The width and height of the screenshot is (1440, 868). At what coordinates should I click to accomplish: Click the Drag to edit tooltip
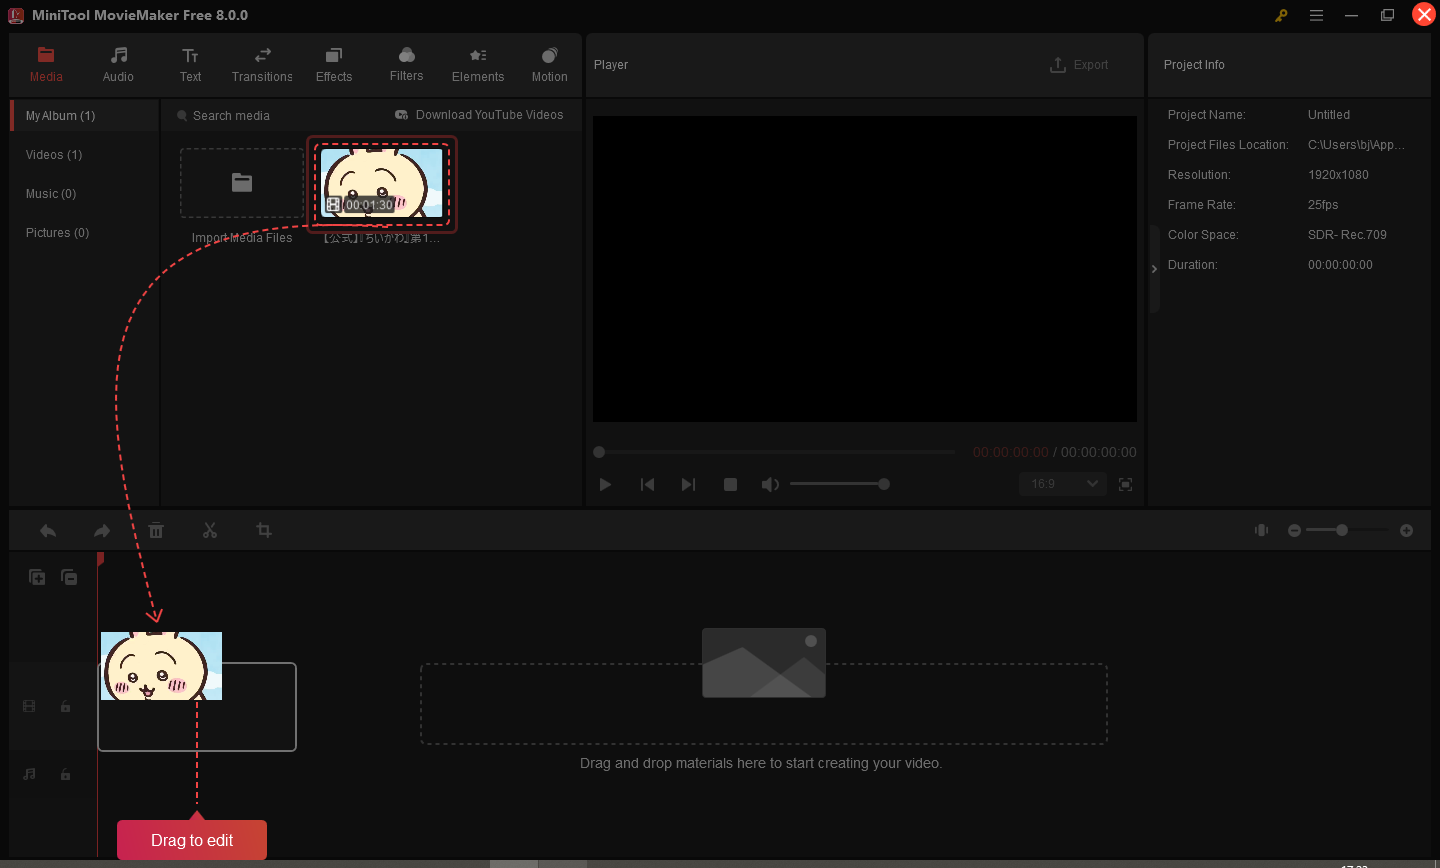tap(192, 840)
